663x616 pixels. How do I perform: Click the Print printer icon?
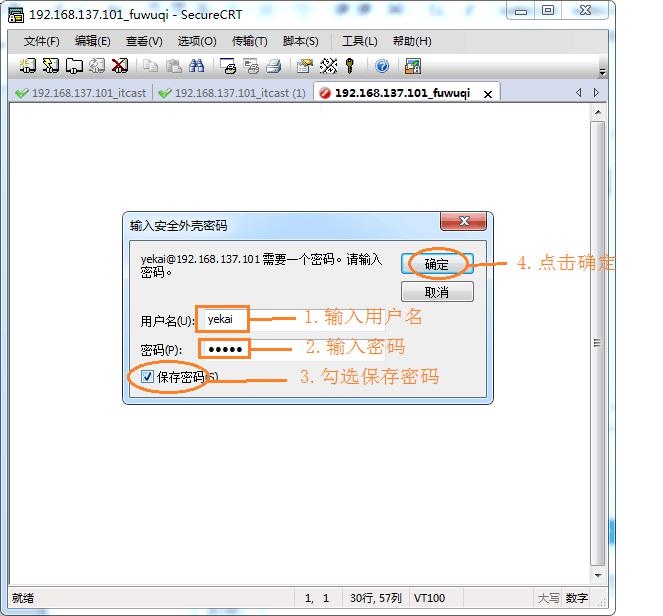click(274, 66)
